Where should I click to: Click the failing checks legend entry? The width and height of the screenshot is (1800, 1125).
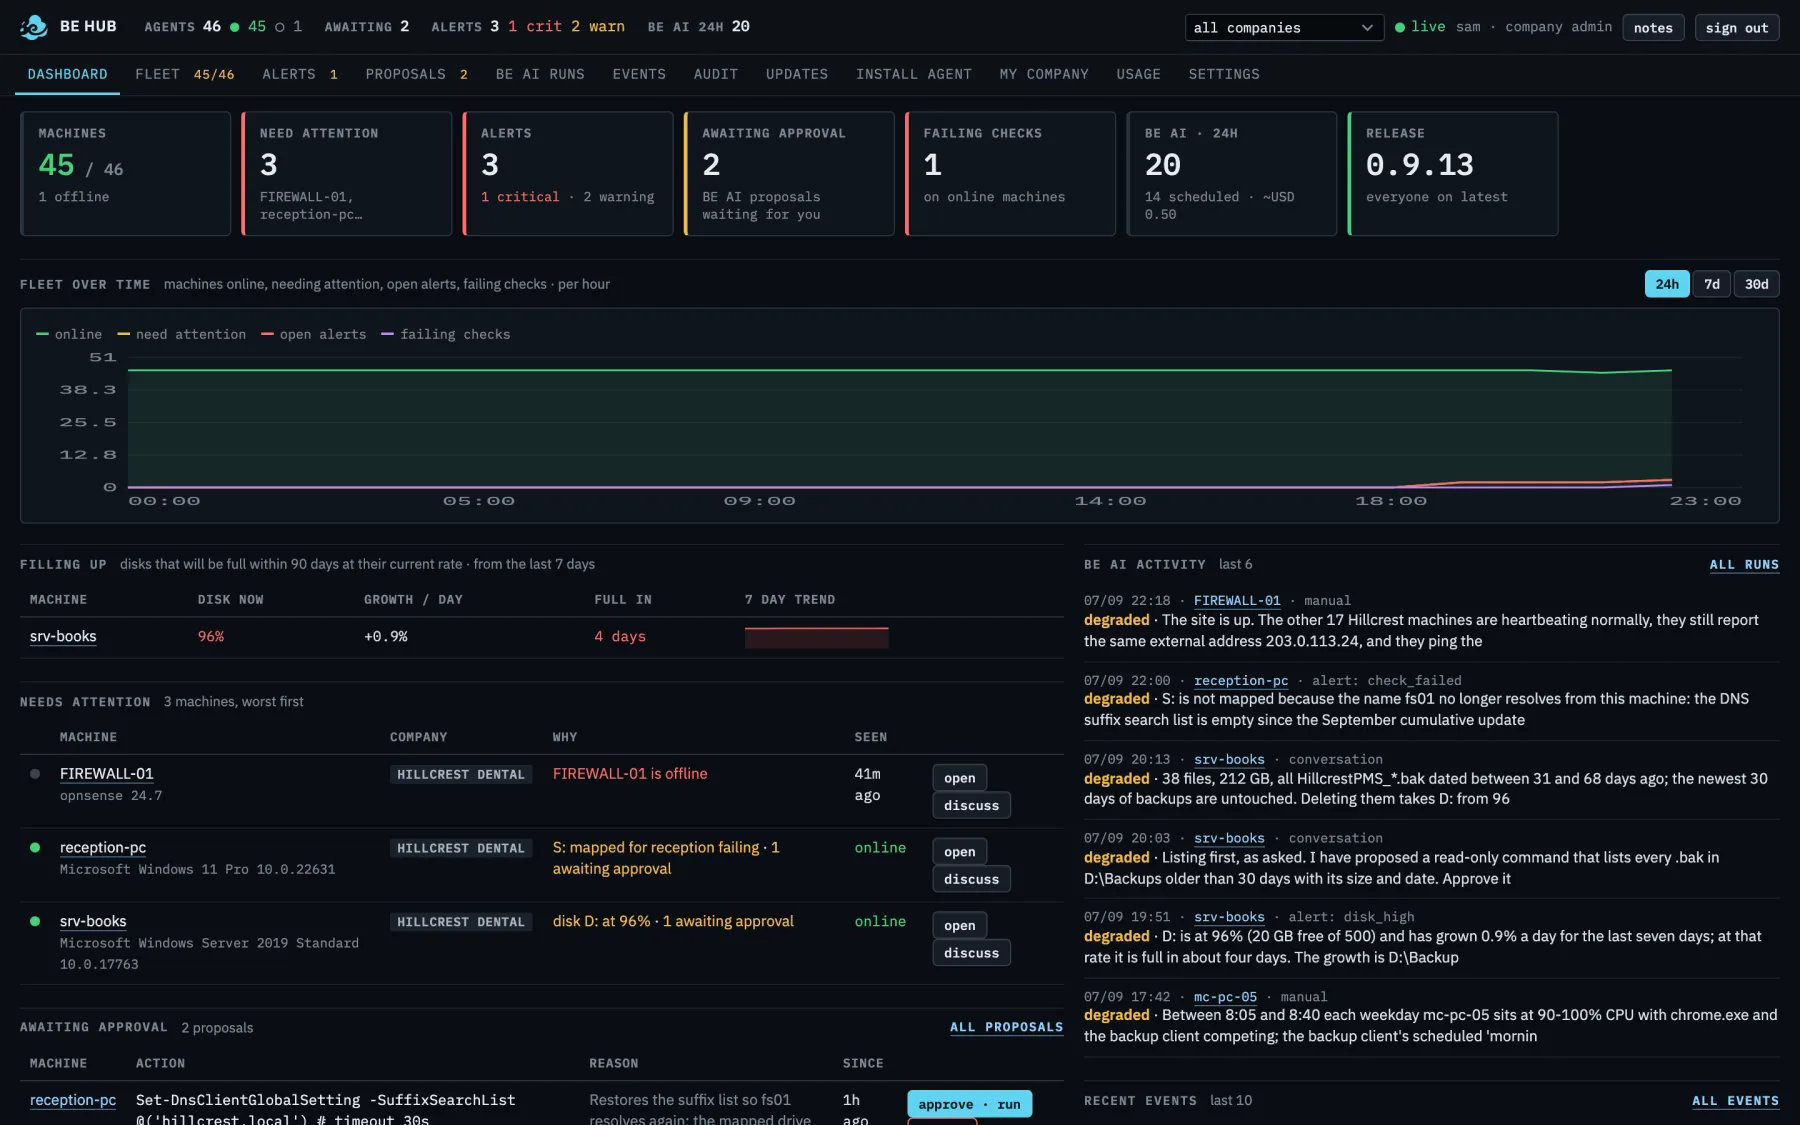pos(446,334)
